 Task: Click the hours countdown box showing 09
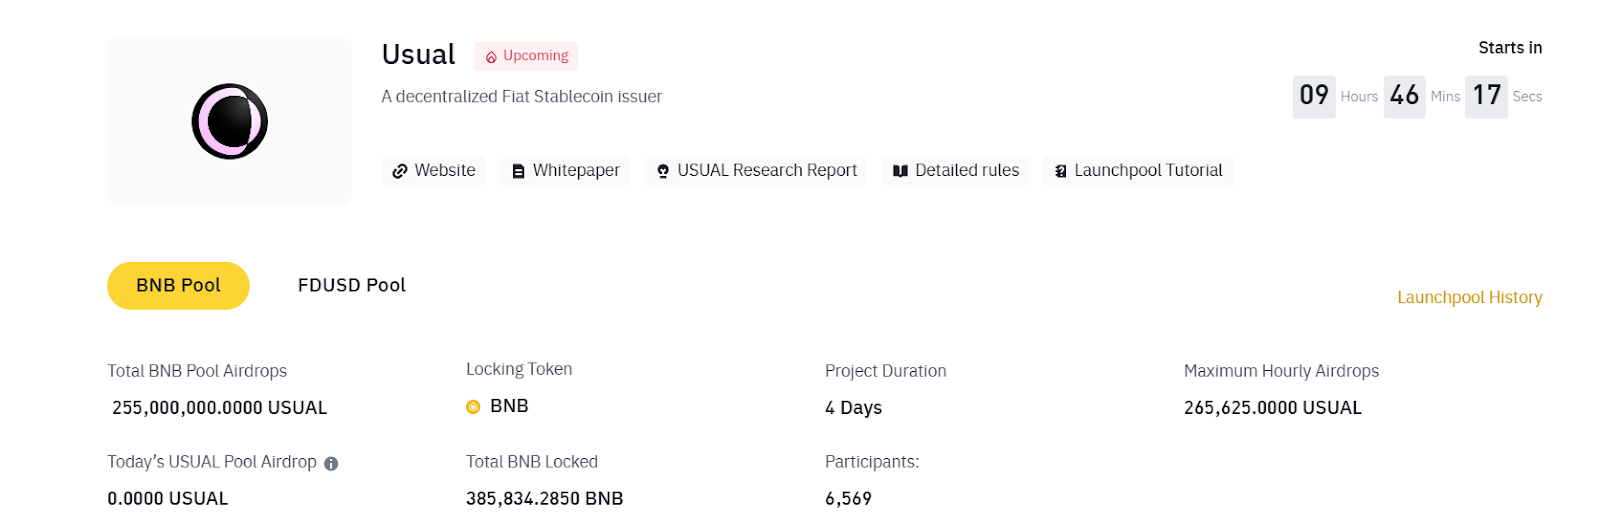pos(1314,96)
